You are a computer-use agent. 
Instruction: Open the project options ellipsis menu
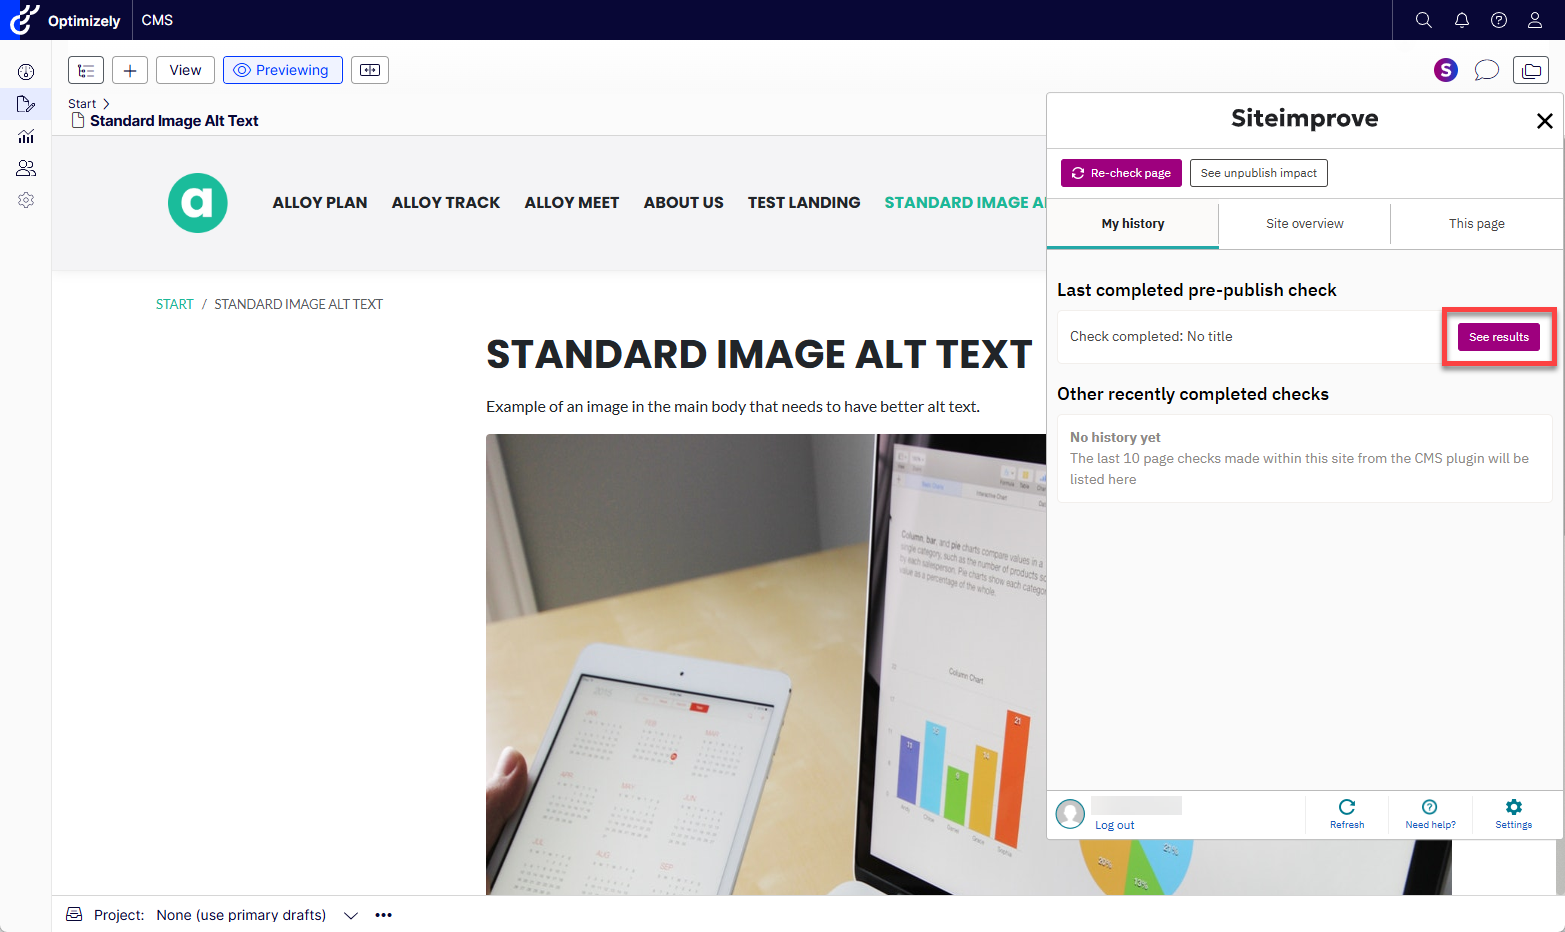pos(384,915)
